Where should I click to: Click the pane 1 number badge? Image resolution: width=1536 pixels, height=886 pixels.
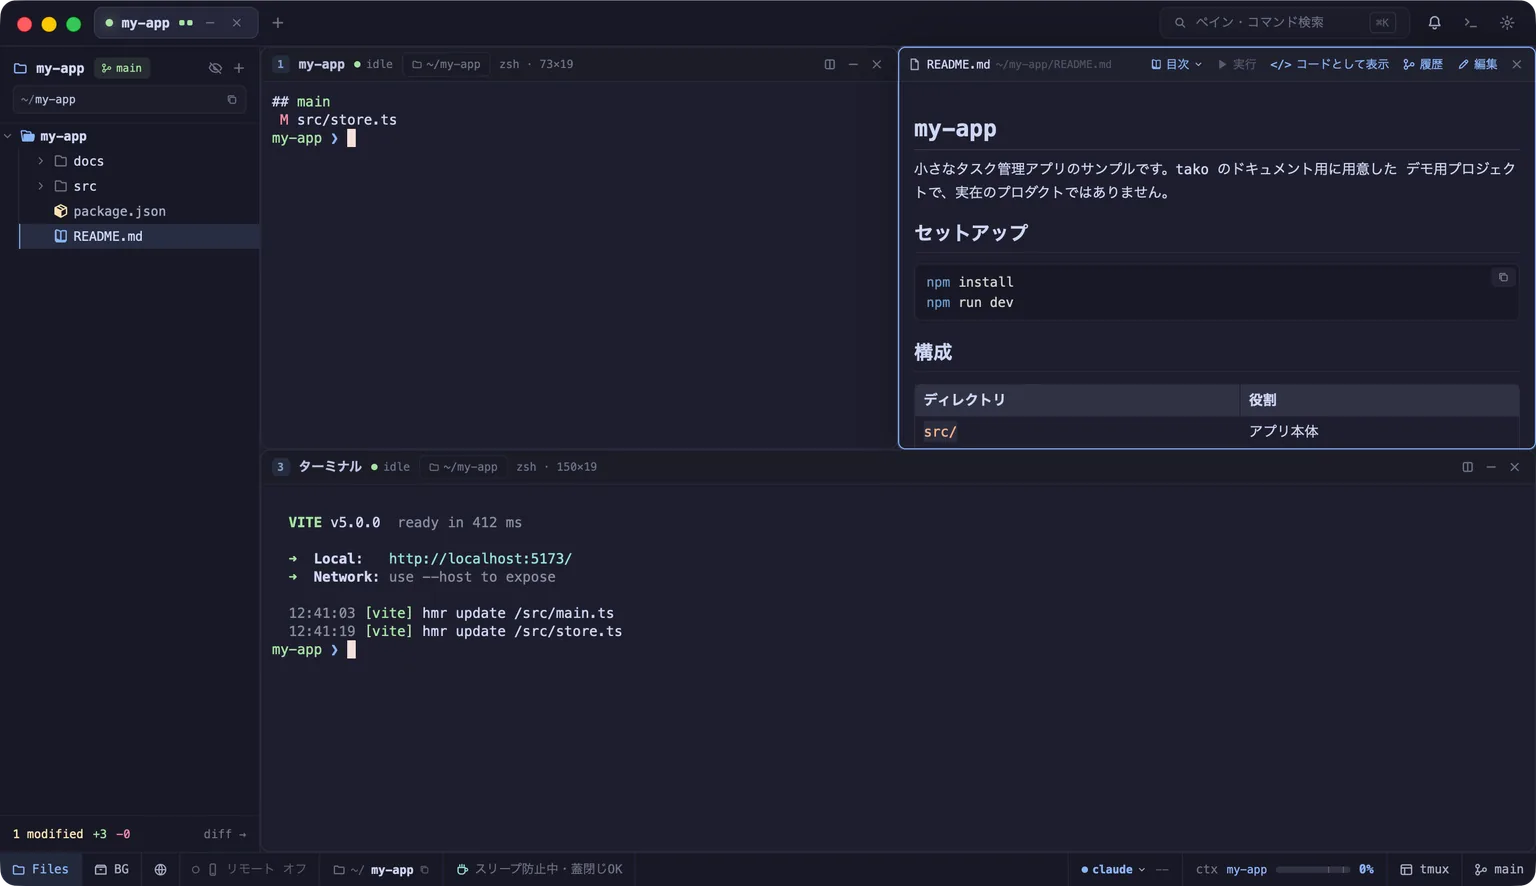(280, 64)
